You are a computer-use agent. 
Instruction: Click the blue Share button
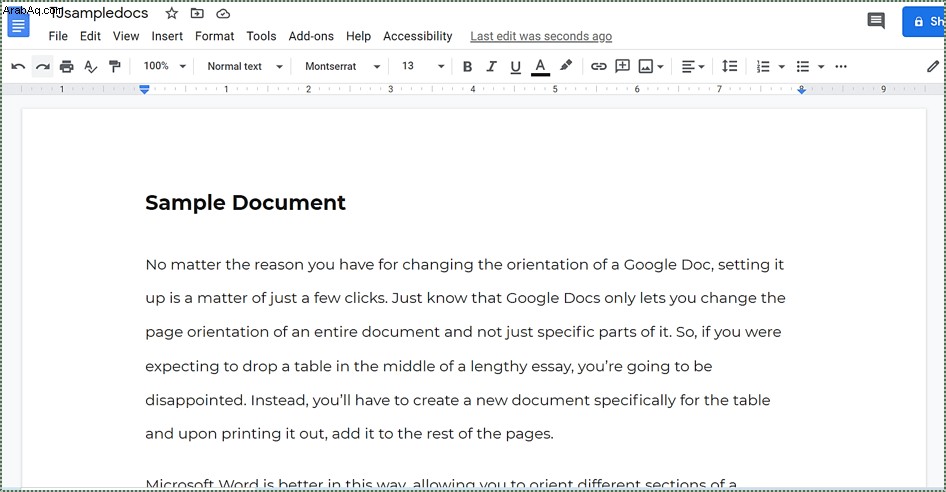point(924,22)
